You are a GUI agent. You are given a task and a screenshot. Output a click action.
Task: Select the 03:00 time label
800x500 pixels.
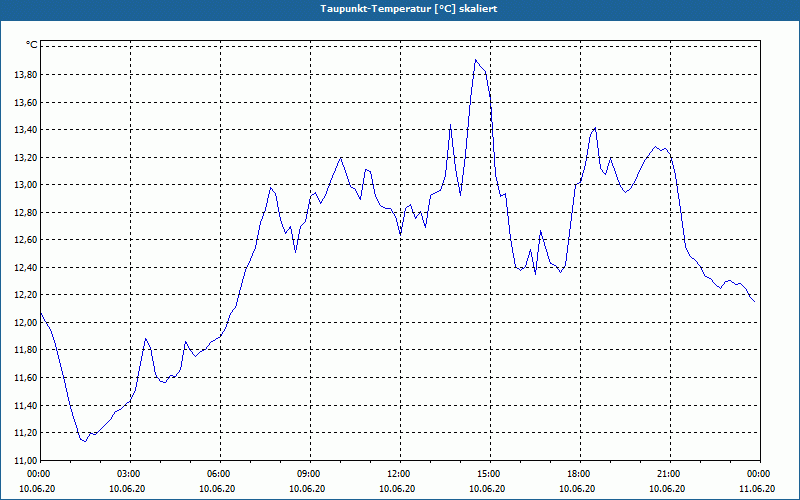coord(128,474)
